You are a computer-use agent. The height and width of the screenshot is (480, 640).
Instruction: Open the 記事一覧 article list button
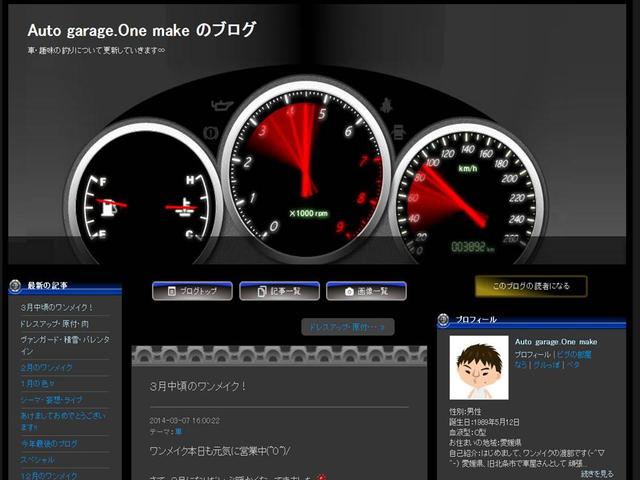tap(280, 291)
